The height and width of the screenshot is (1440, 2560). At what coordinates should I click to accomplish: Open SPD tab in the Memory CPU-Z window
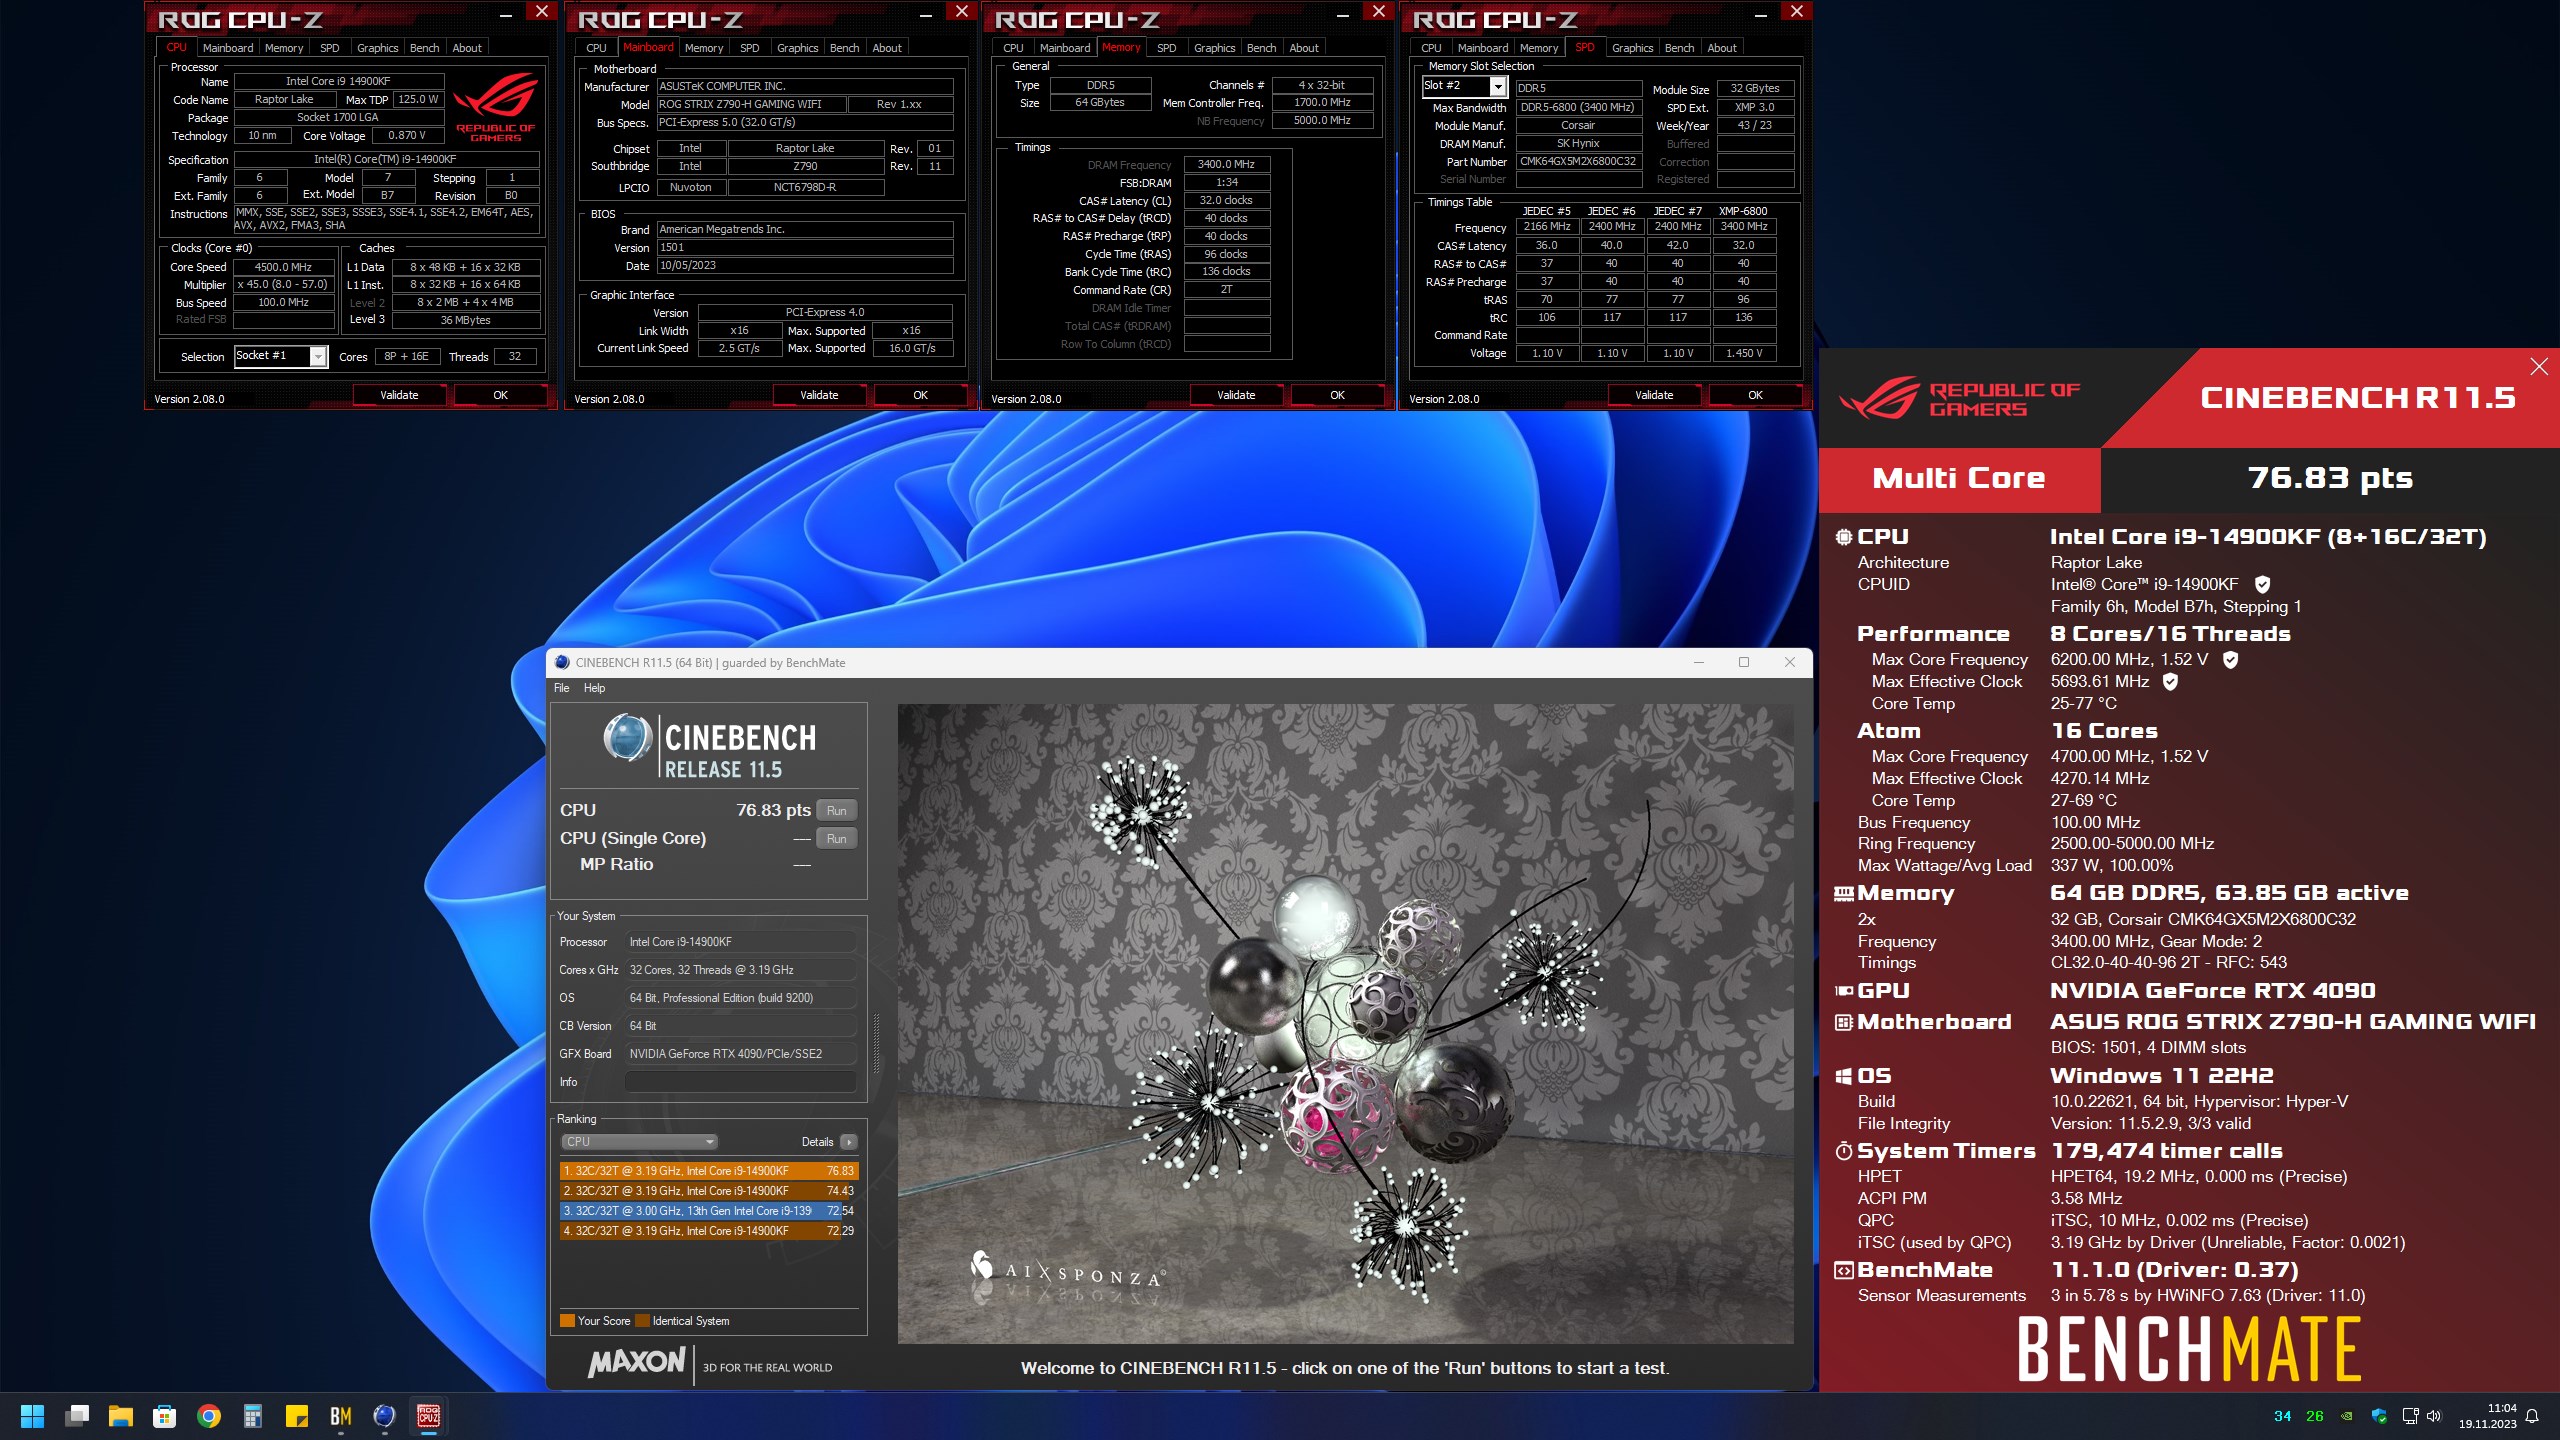point(1166,48)
